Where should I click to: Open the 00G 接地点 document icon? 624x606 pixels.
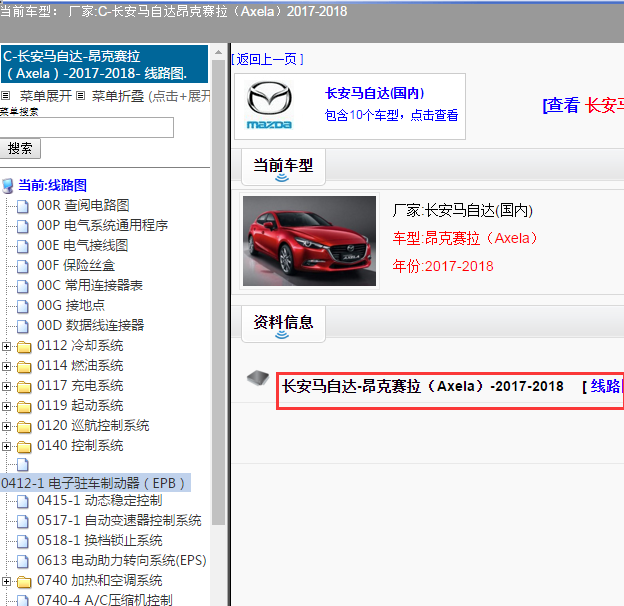tap(23, 306)
